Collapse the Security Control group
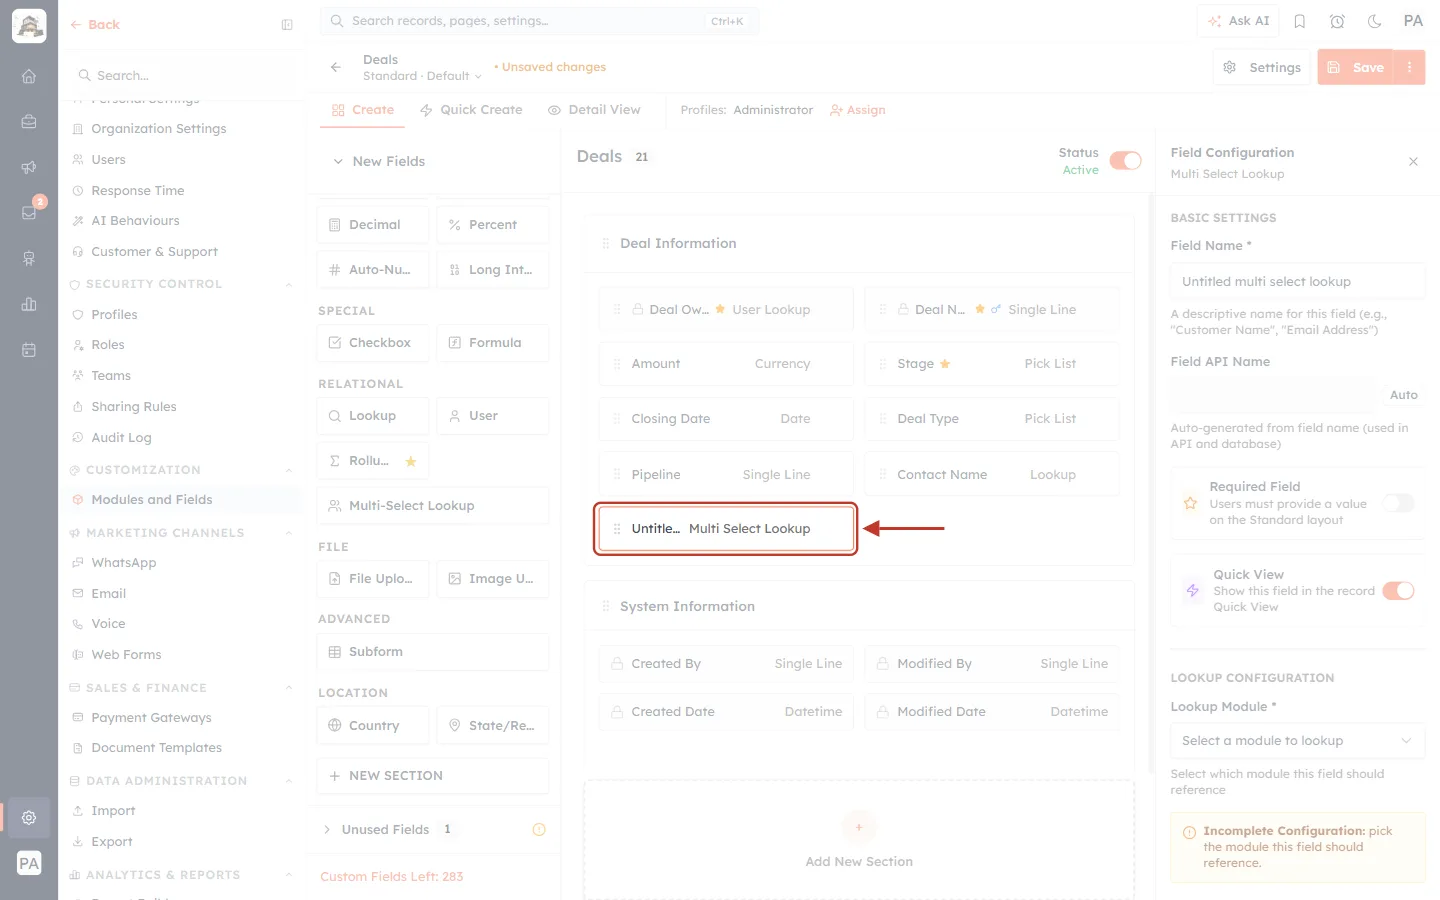Image resolution: width=1440 pixels, height=900 pixels. [x=289, y=284]
